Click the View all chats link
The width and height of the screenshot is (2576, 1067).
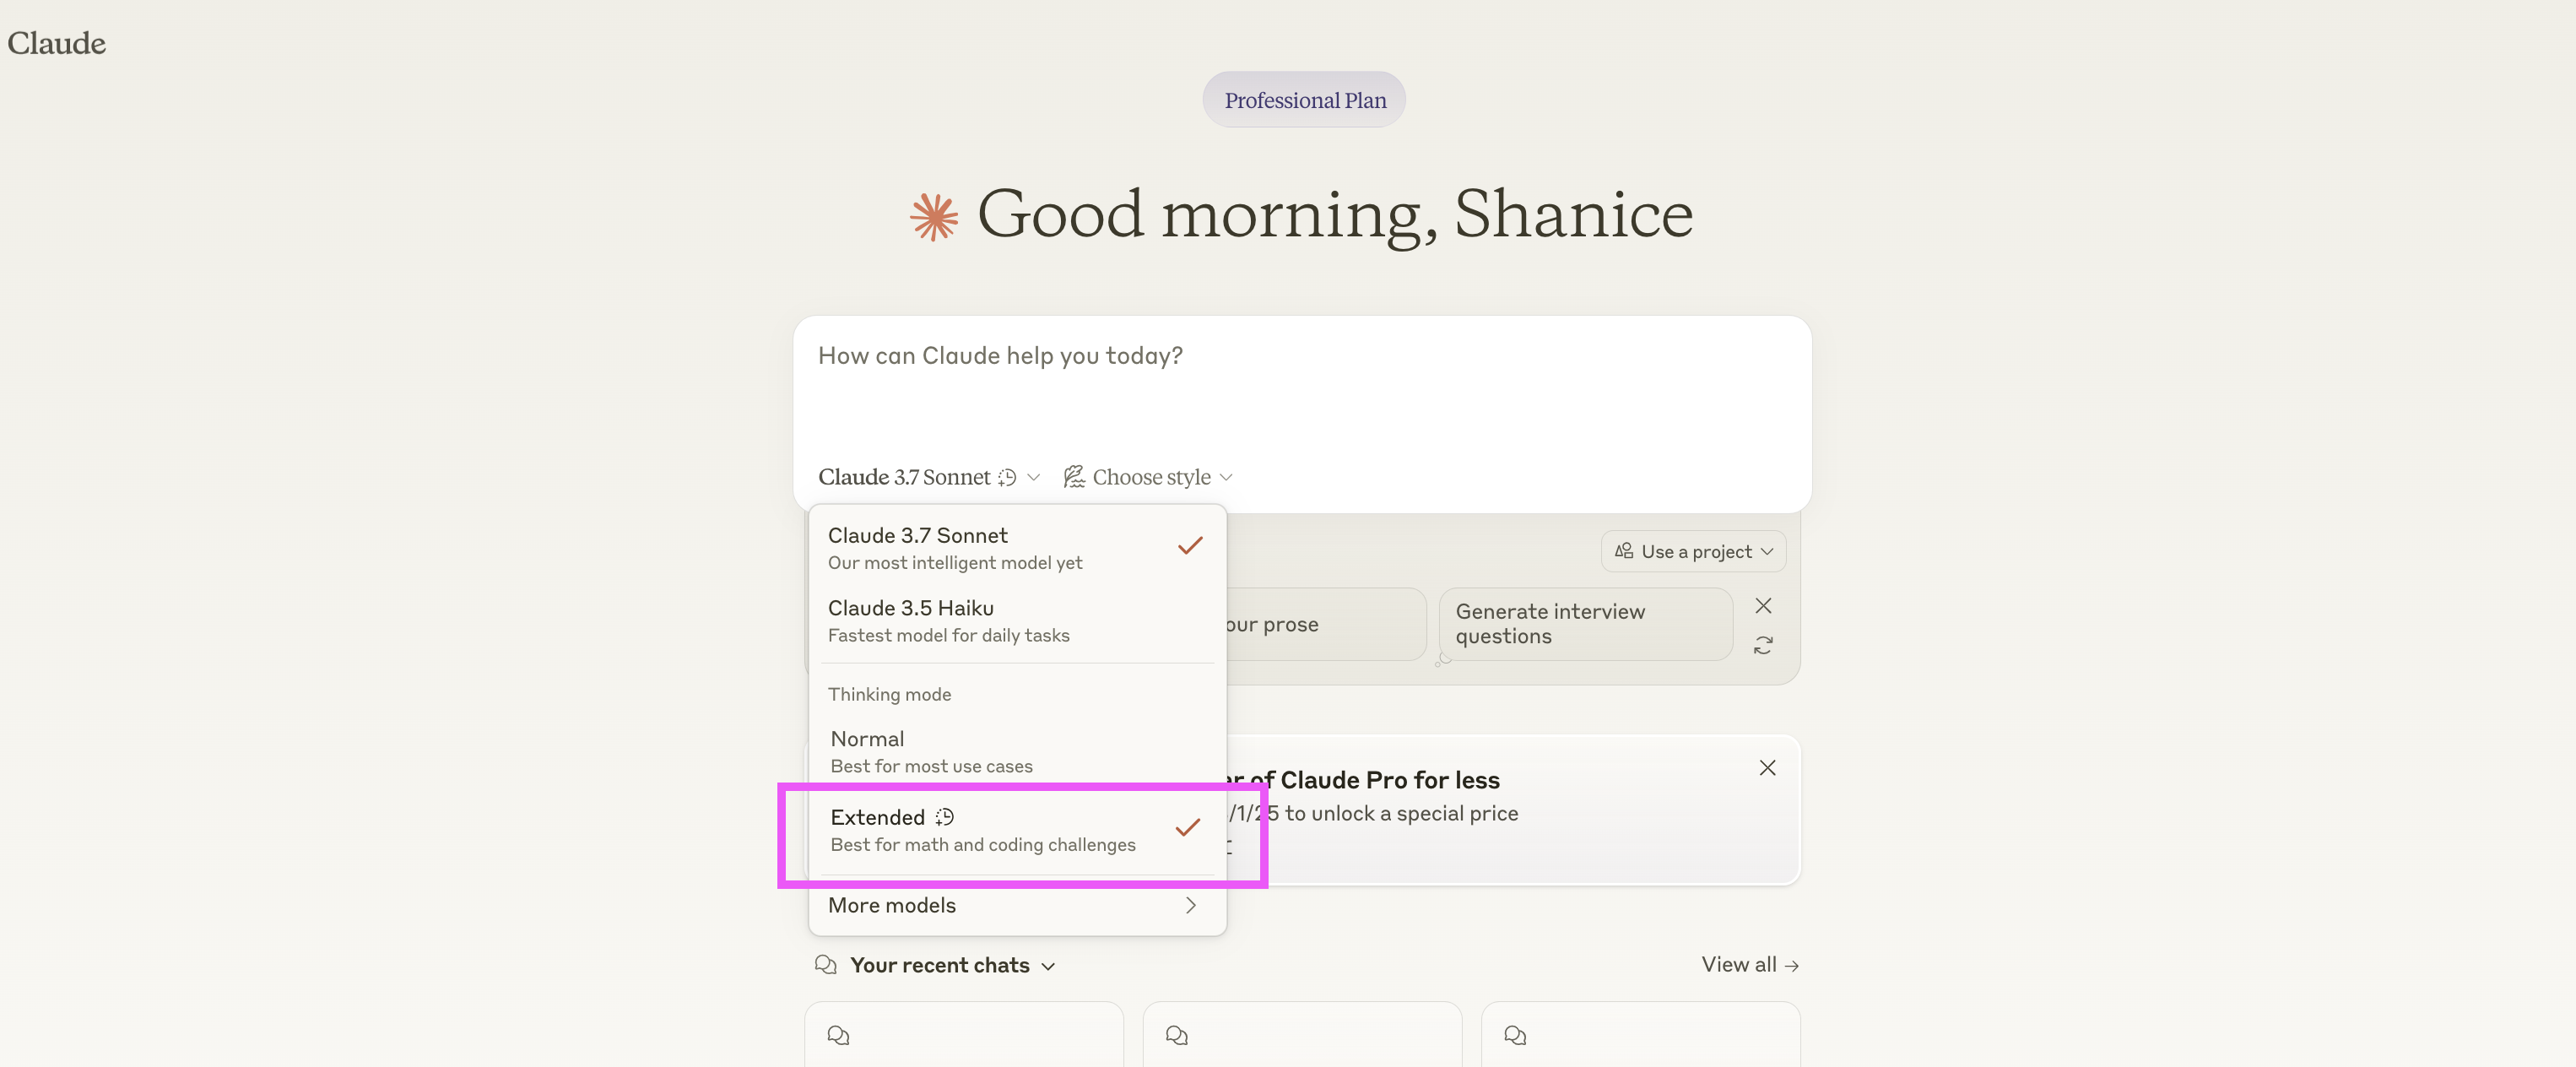tap(1749, 965)
